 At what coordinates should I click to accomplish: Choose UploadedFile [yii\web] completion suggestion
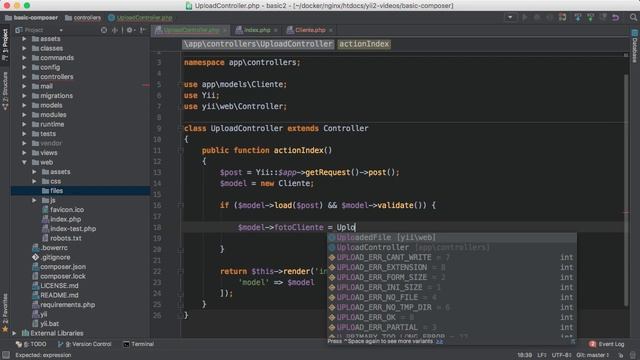coord(452,237)
